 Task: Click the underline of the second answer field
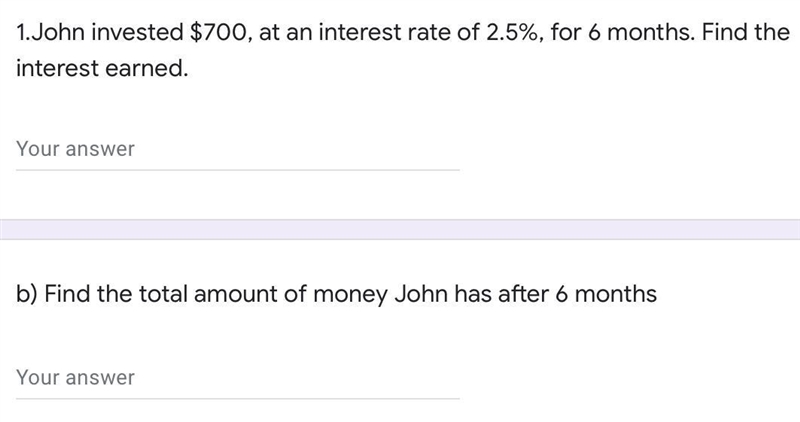(238, 399)
